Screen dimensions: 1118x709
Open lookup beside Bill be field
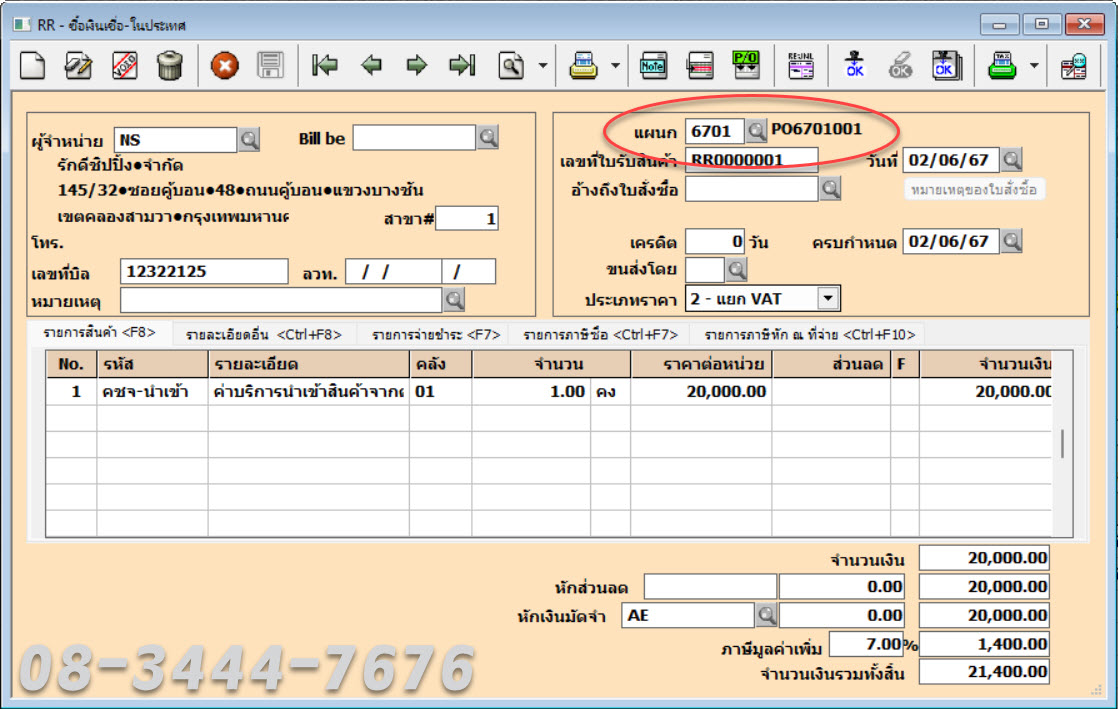click(x=488, y=137)
